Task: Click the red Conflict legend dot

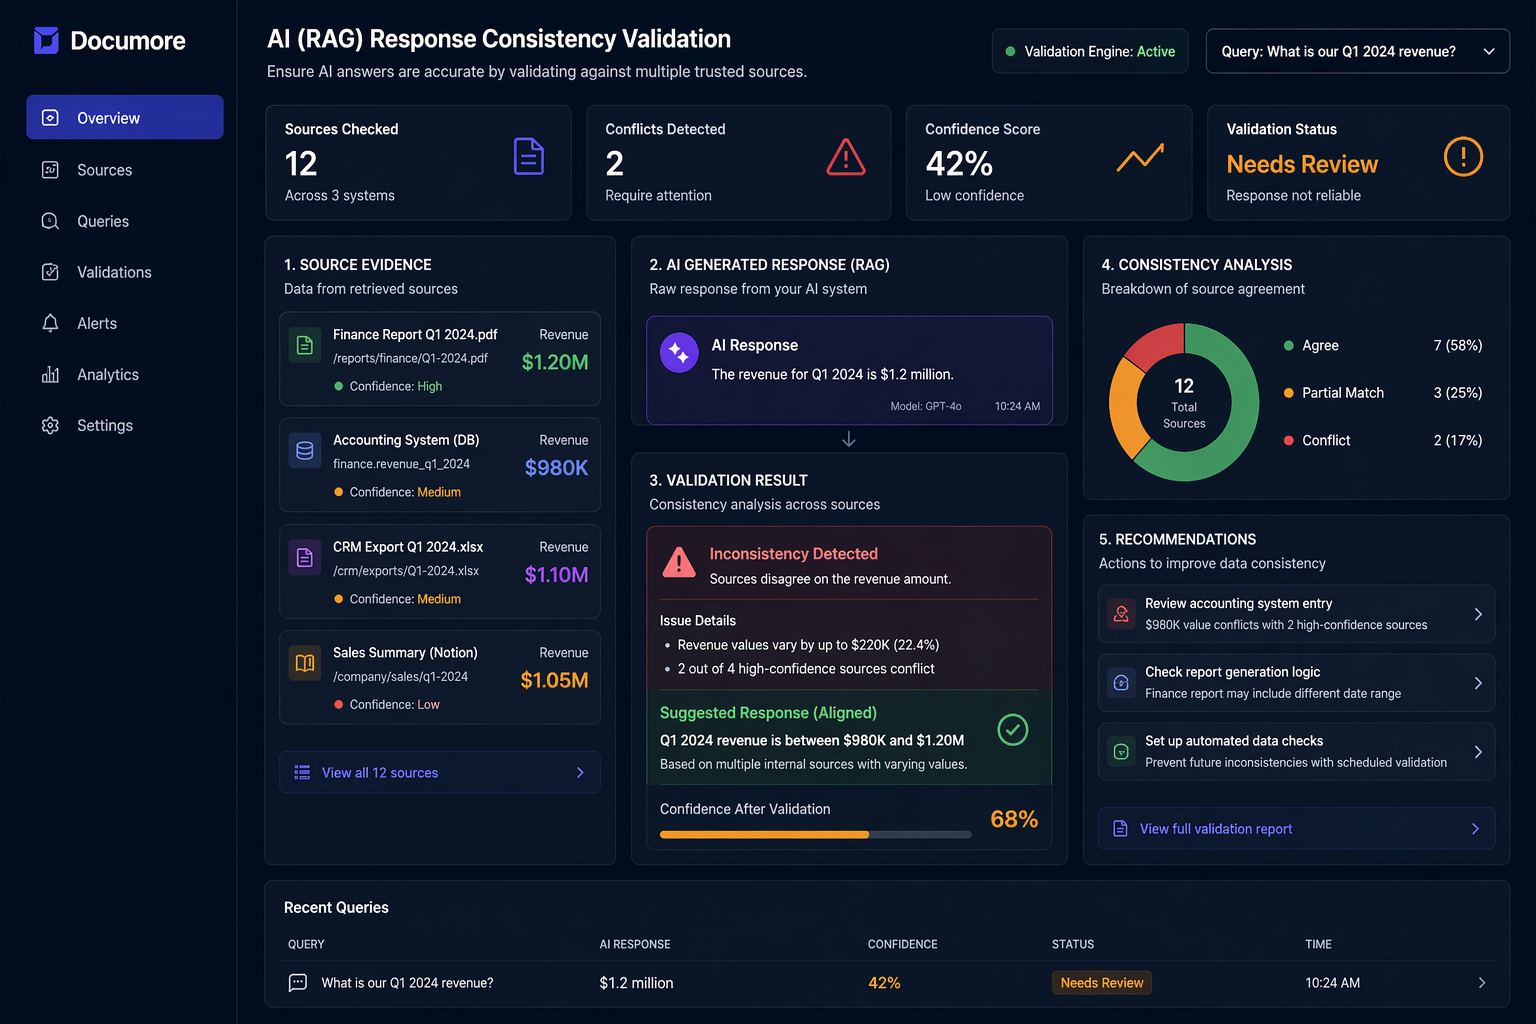Action: tap(1289, 440)
